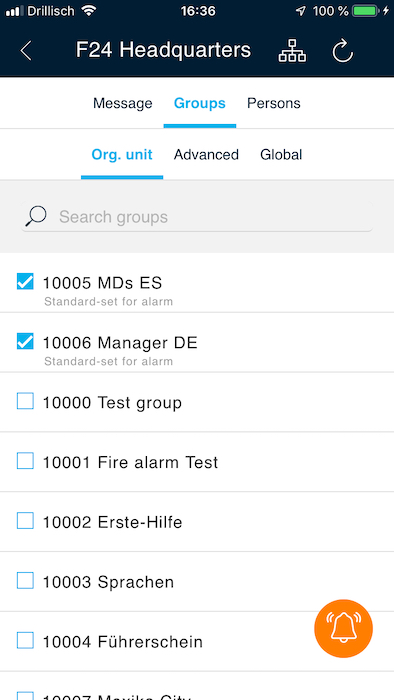The image size is (394, 700).
Task: Focus the Search groups input field
Action: 197,217
